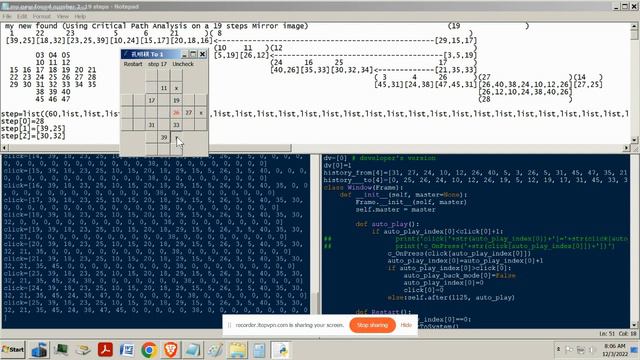Image resolution: width=640 pixels, height=360 pixels.
Task: Click 'class Window(Frame):' in code editor
Action: click(x=363, y=187)
